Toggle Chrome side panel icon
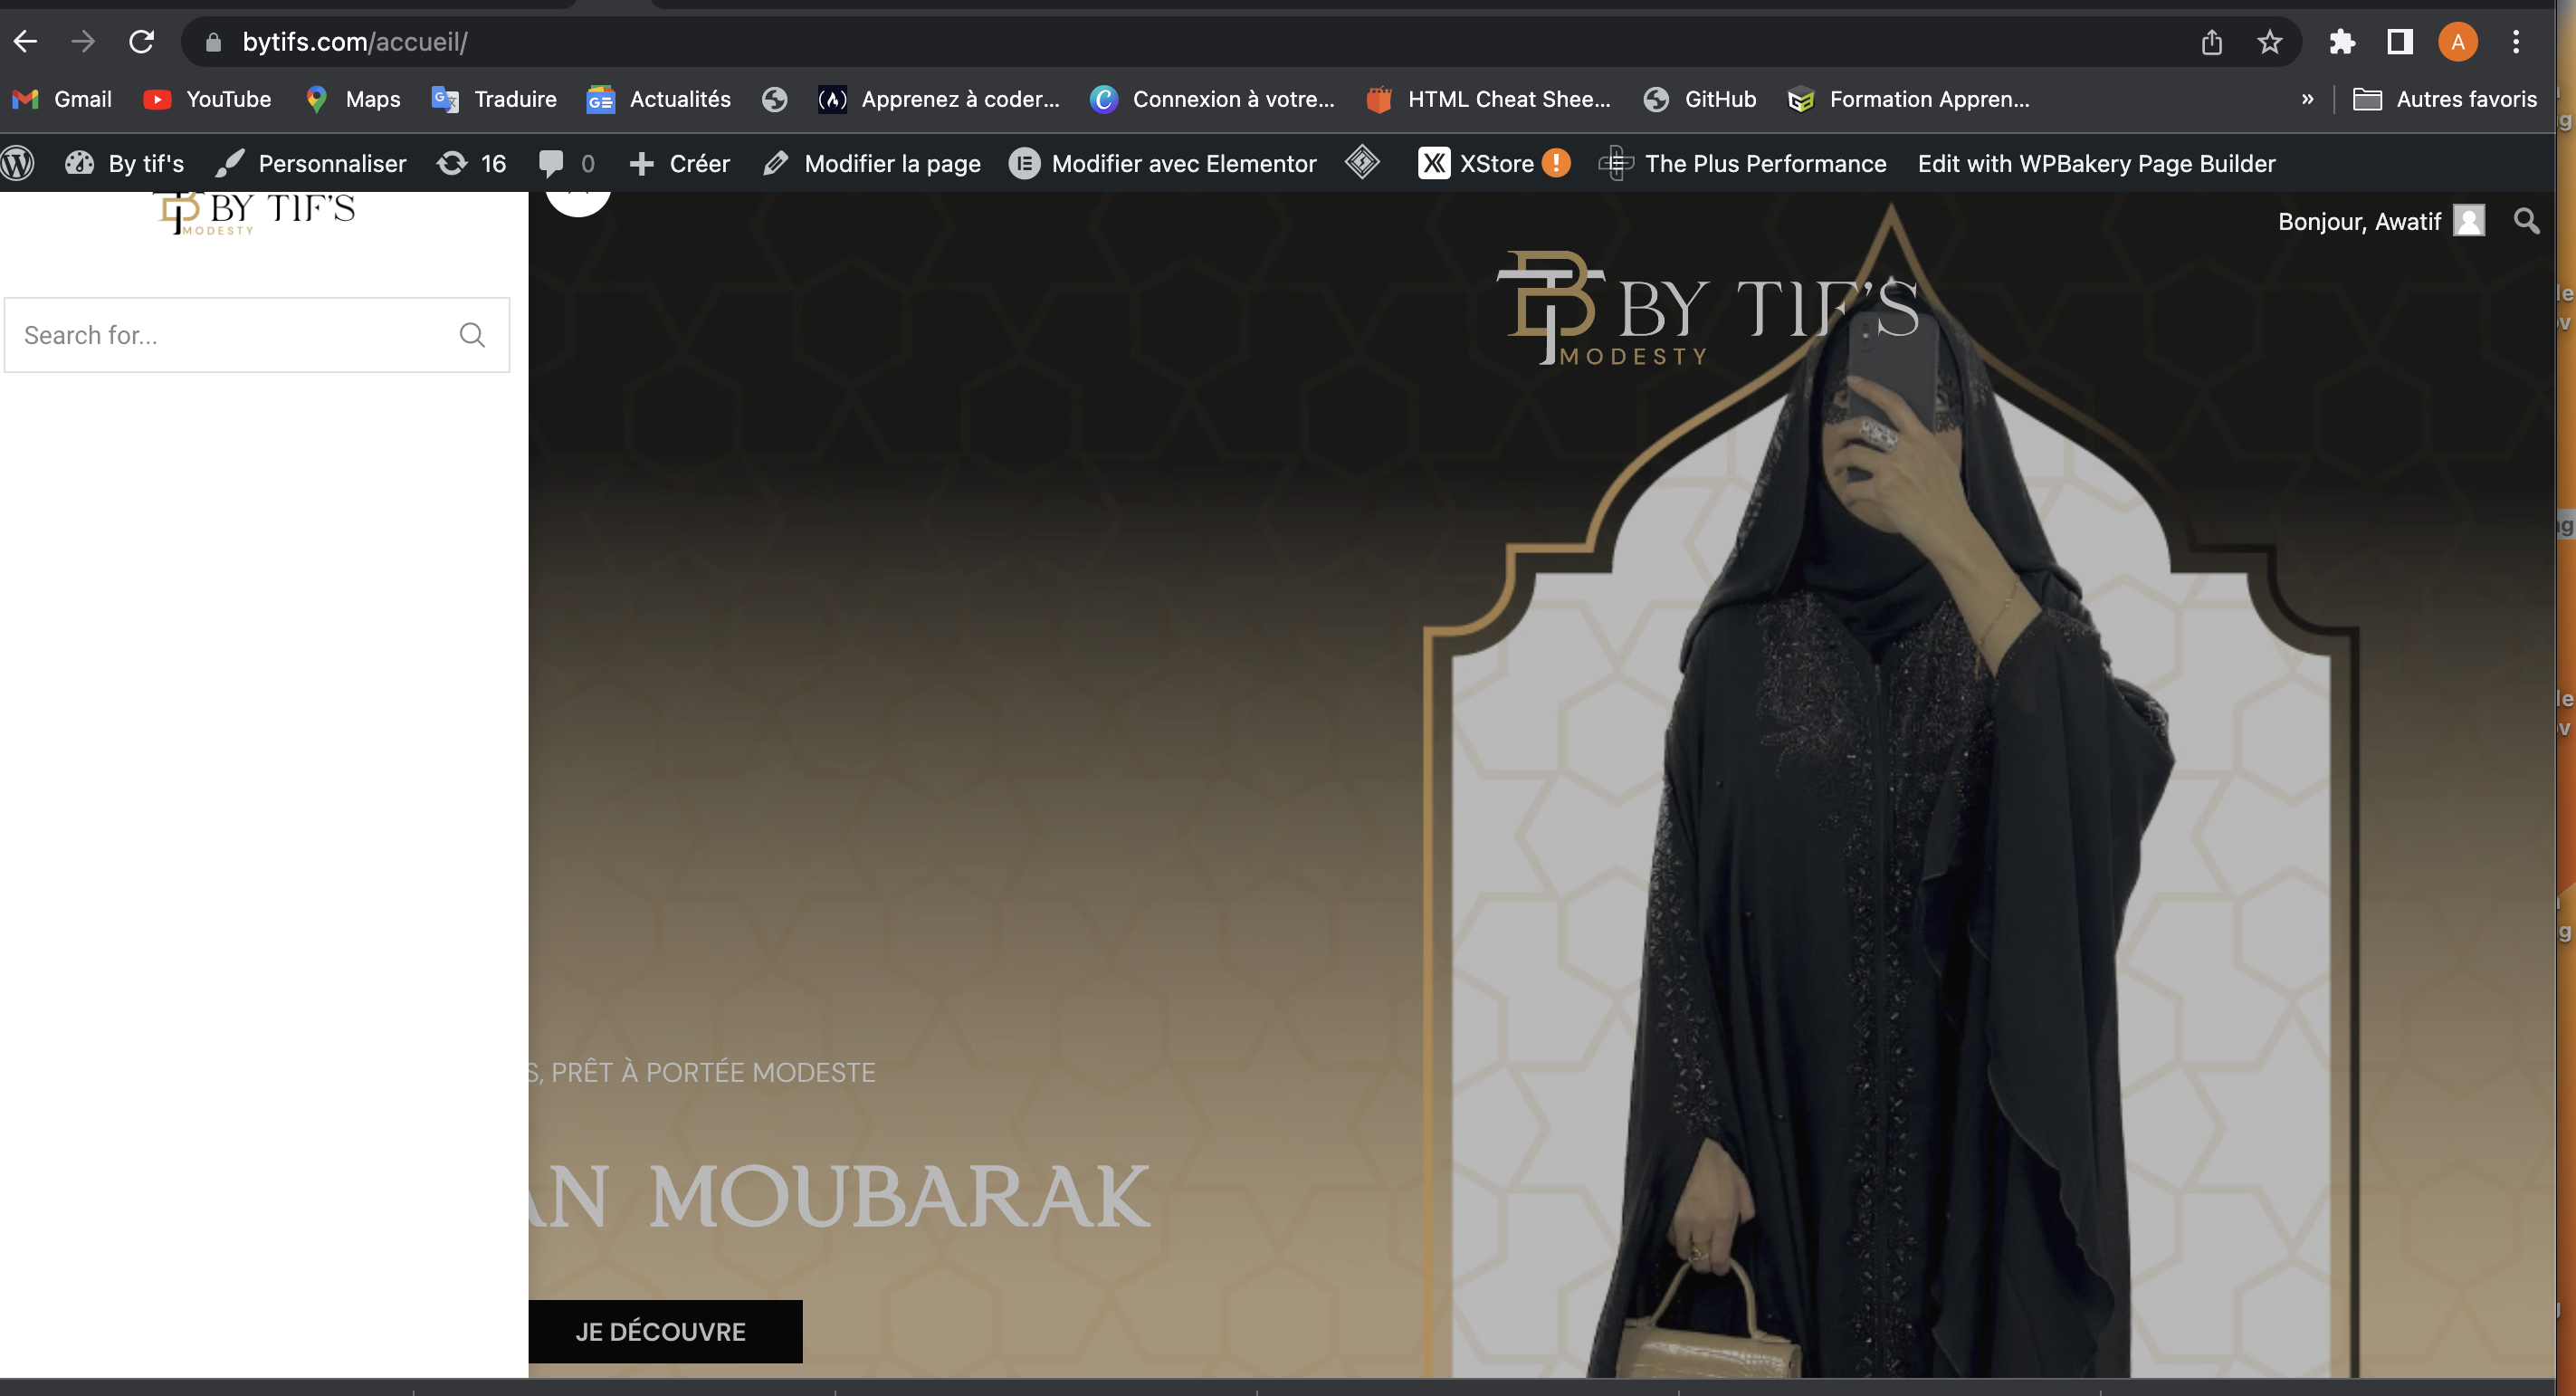 (2400, 42)
